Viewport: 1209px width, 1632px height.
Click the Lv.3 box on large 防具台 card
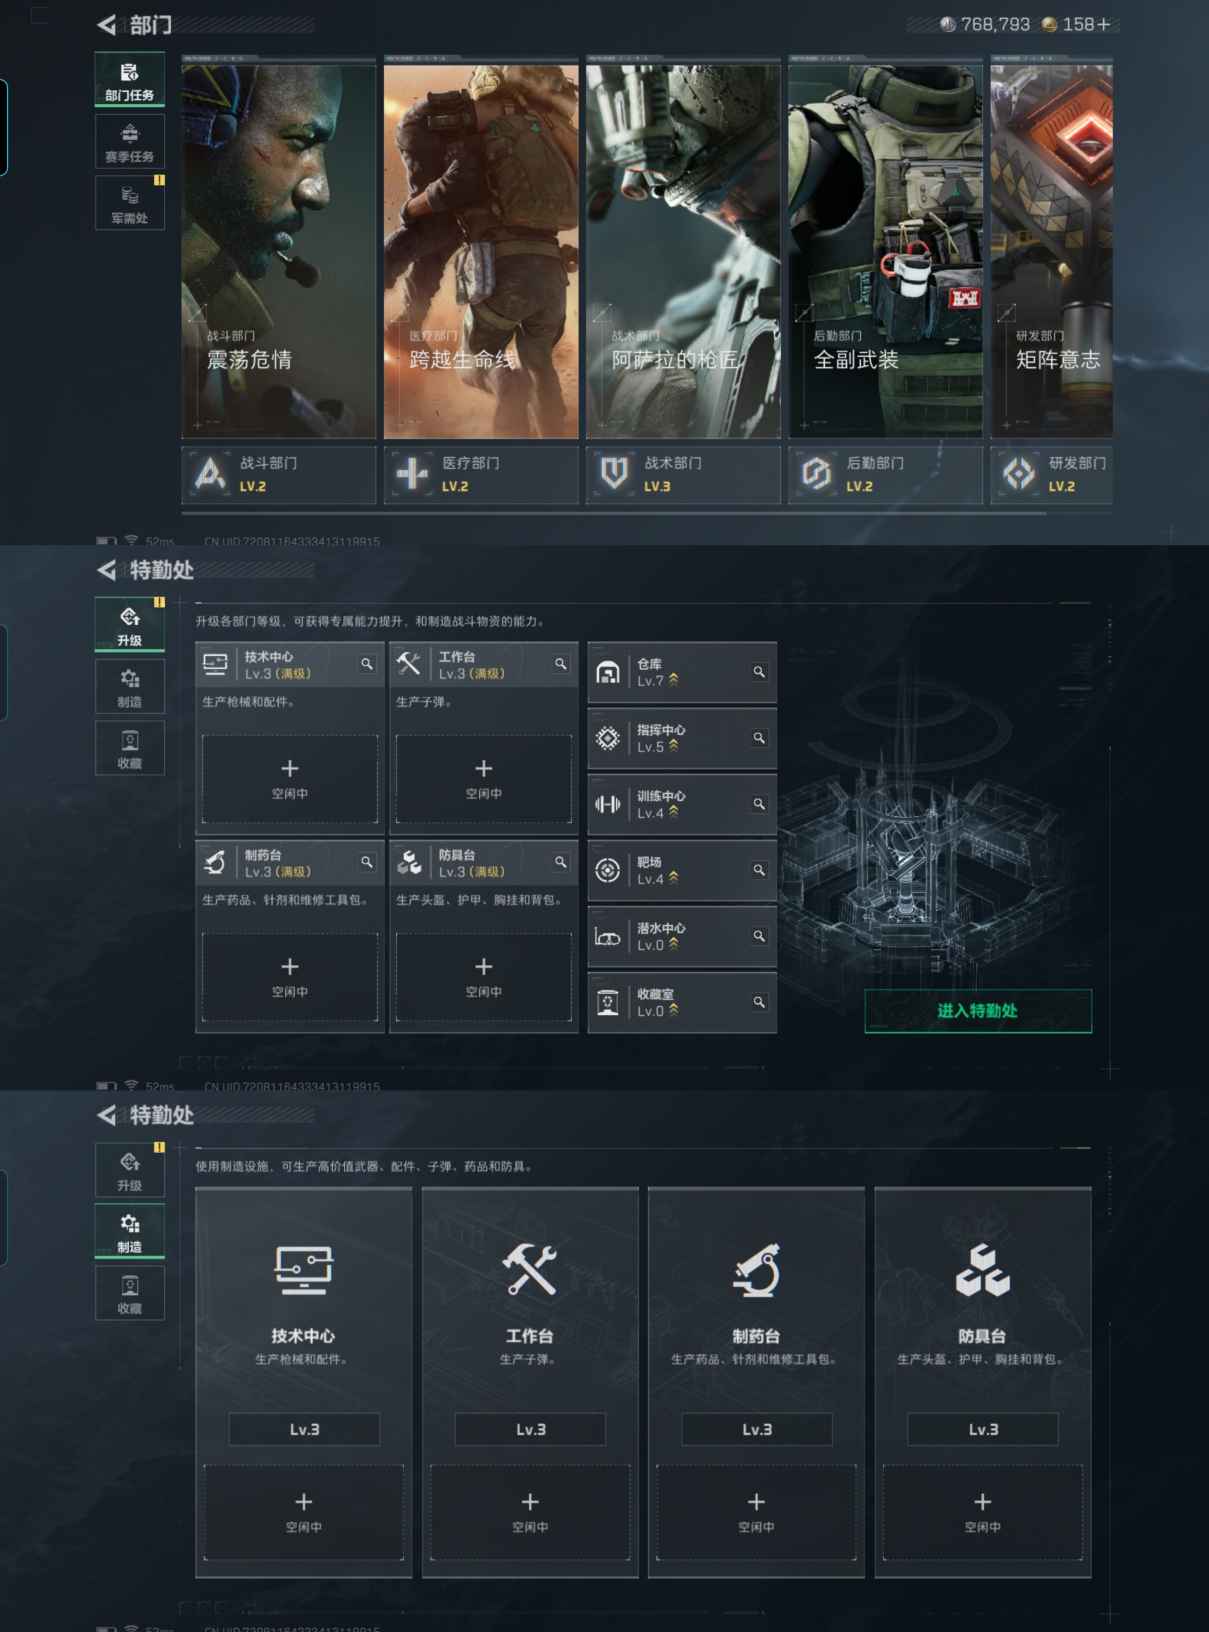(982, 1429)
